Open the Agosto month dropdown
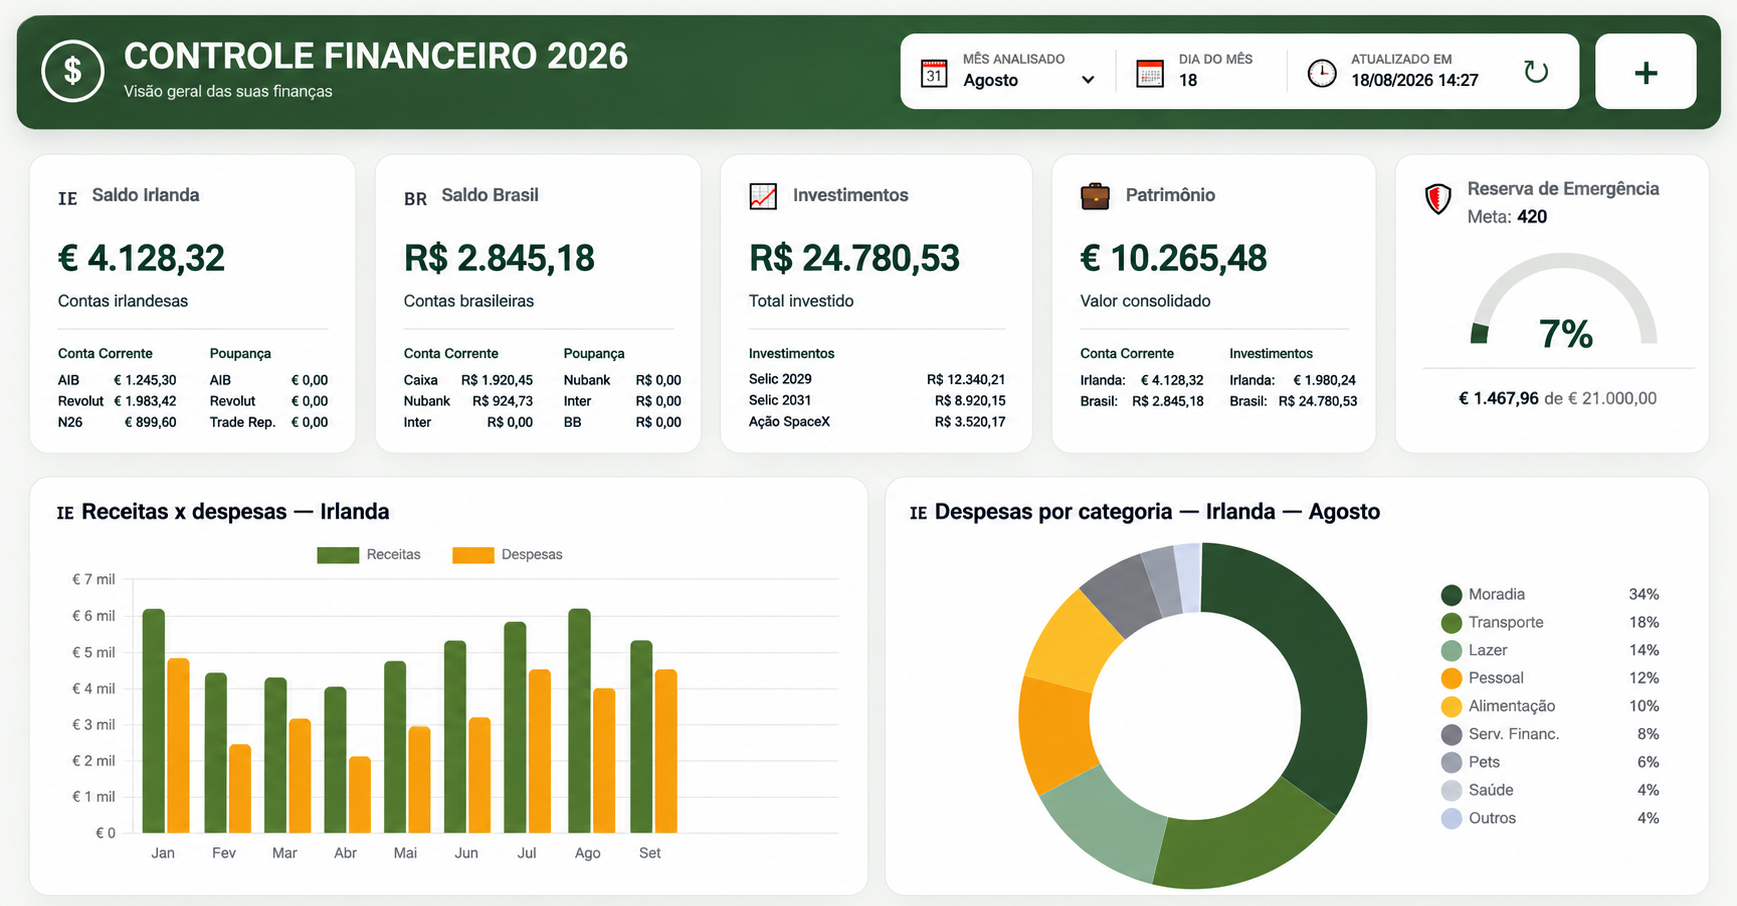The width and height of the screenshot is (1737, 906). [1029, 80]
